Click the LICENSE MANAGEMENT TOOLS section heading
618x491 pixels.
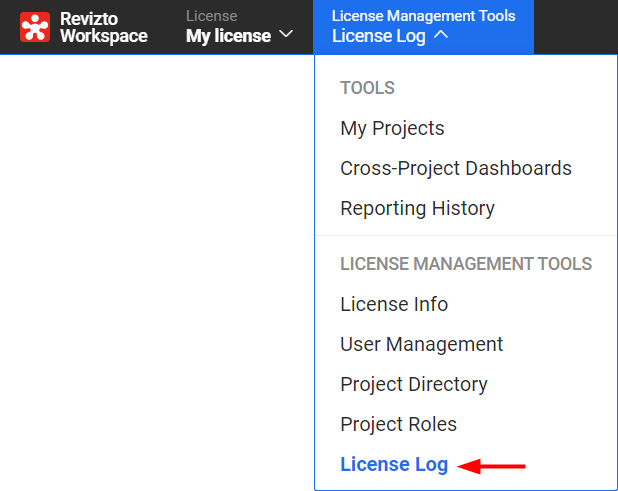point(466,264)
